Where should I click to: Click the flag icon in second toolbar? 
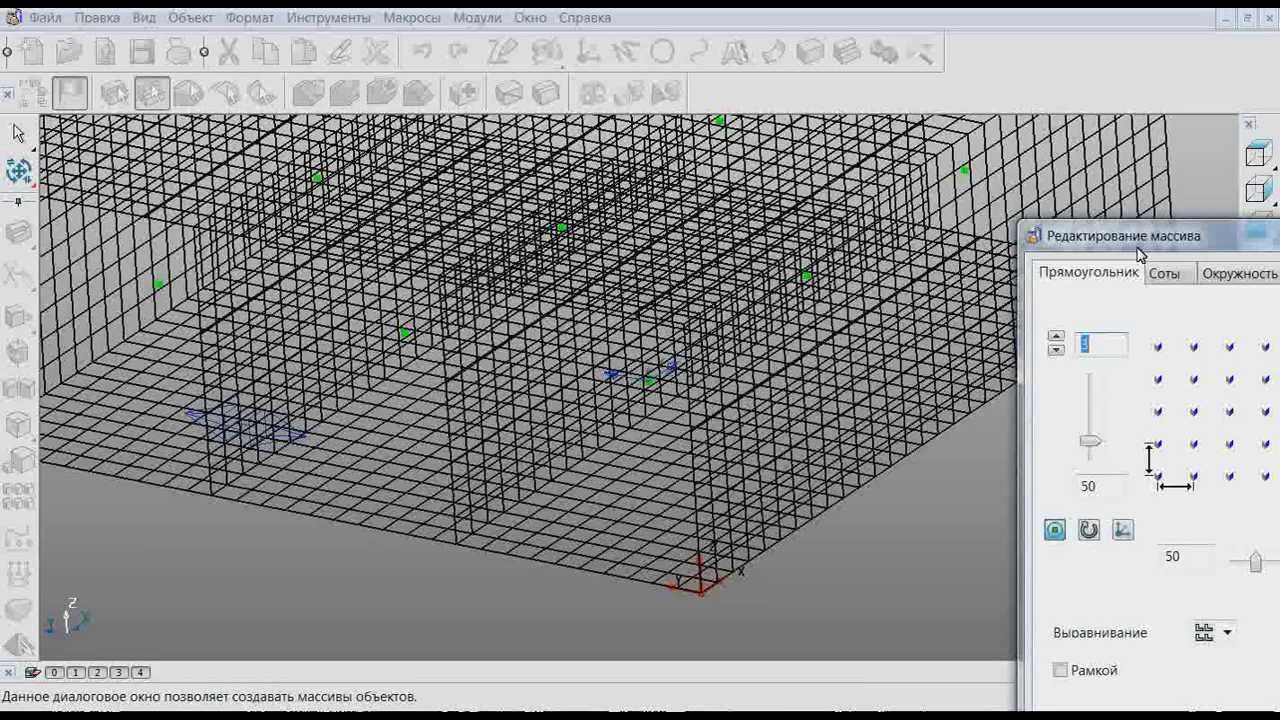click(x=70, y=93)
